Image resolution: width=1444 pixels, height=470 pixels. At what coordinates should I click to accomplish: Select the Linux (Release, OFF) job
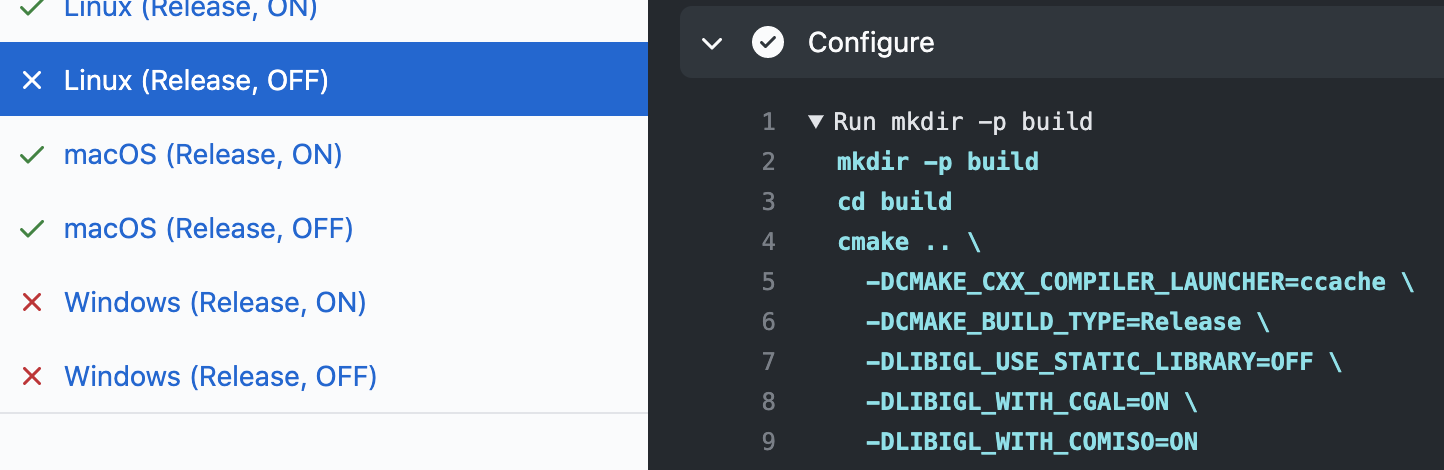[324, 79]
